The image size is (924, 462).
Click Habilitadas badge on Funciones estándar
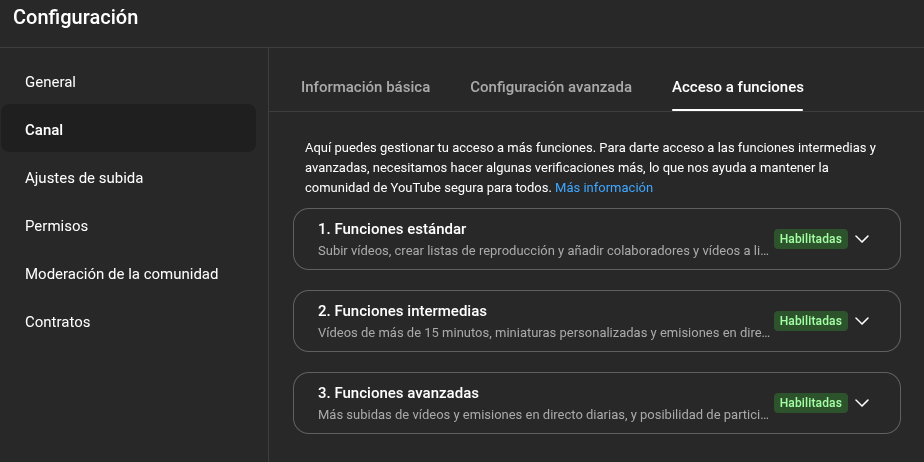811,239
